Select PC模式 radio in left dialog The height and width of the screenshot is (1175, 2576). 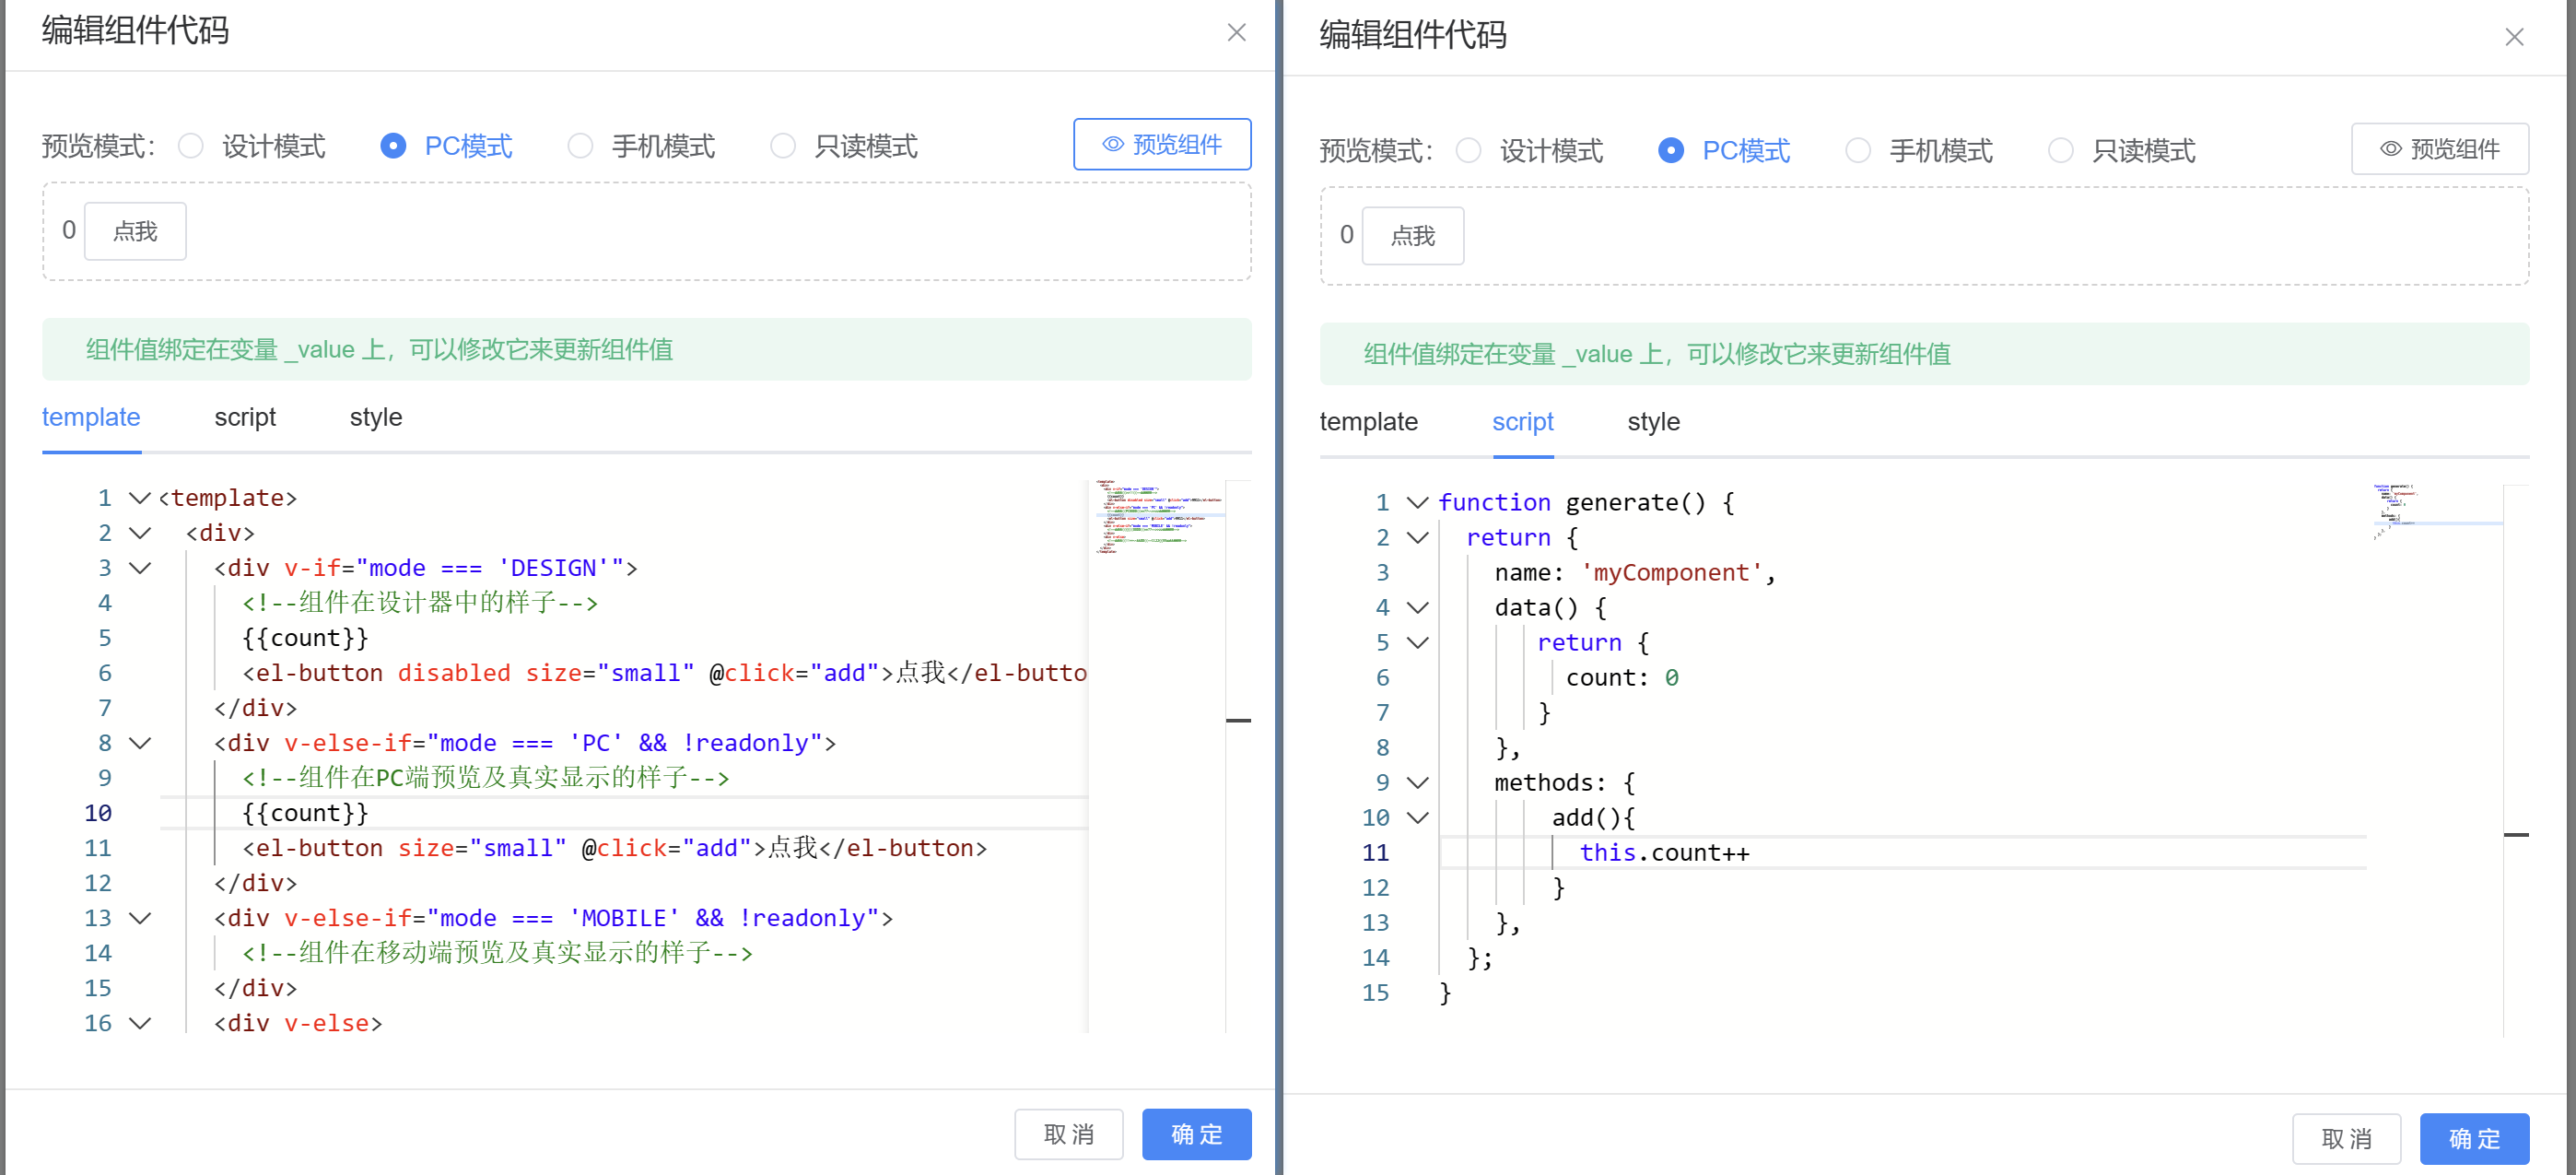click(x=393, y=146)
